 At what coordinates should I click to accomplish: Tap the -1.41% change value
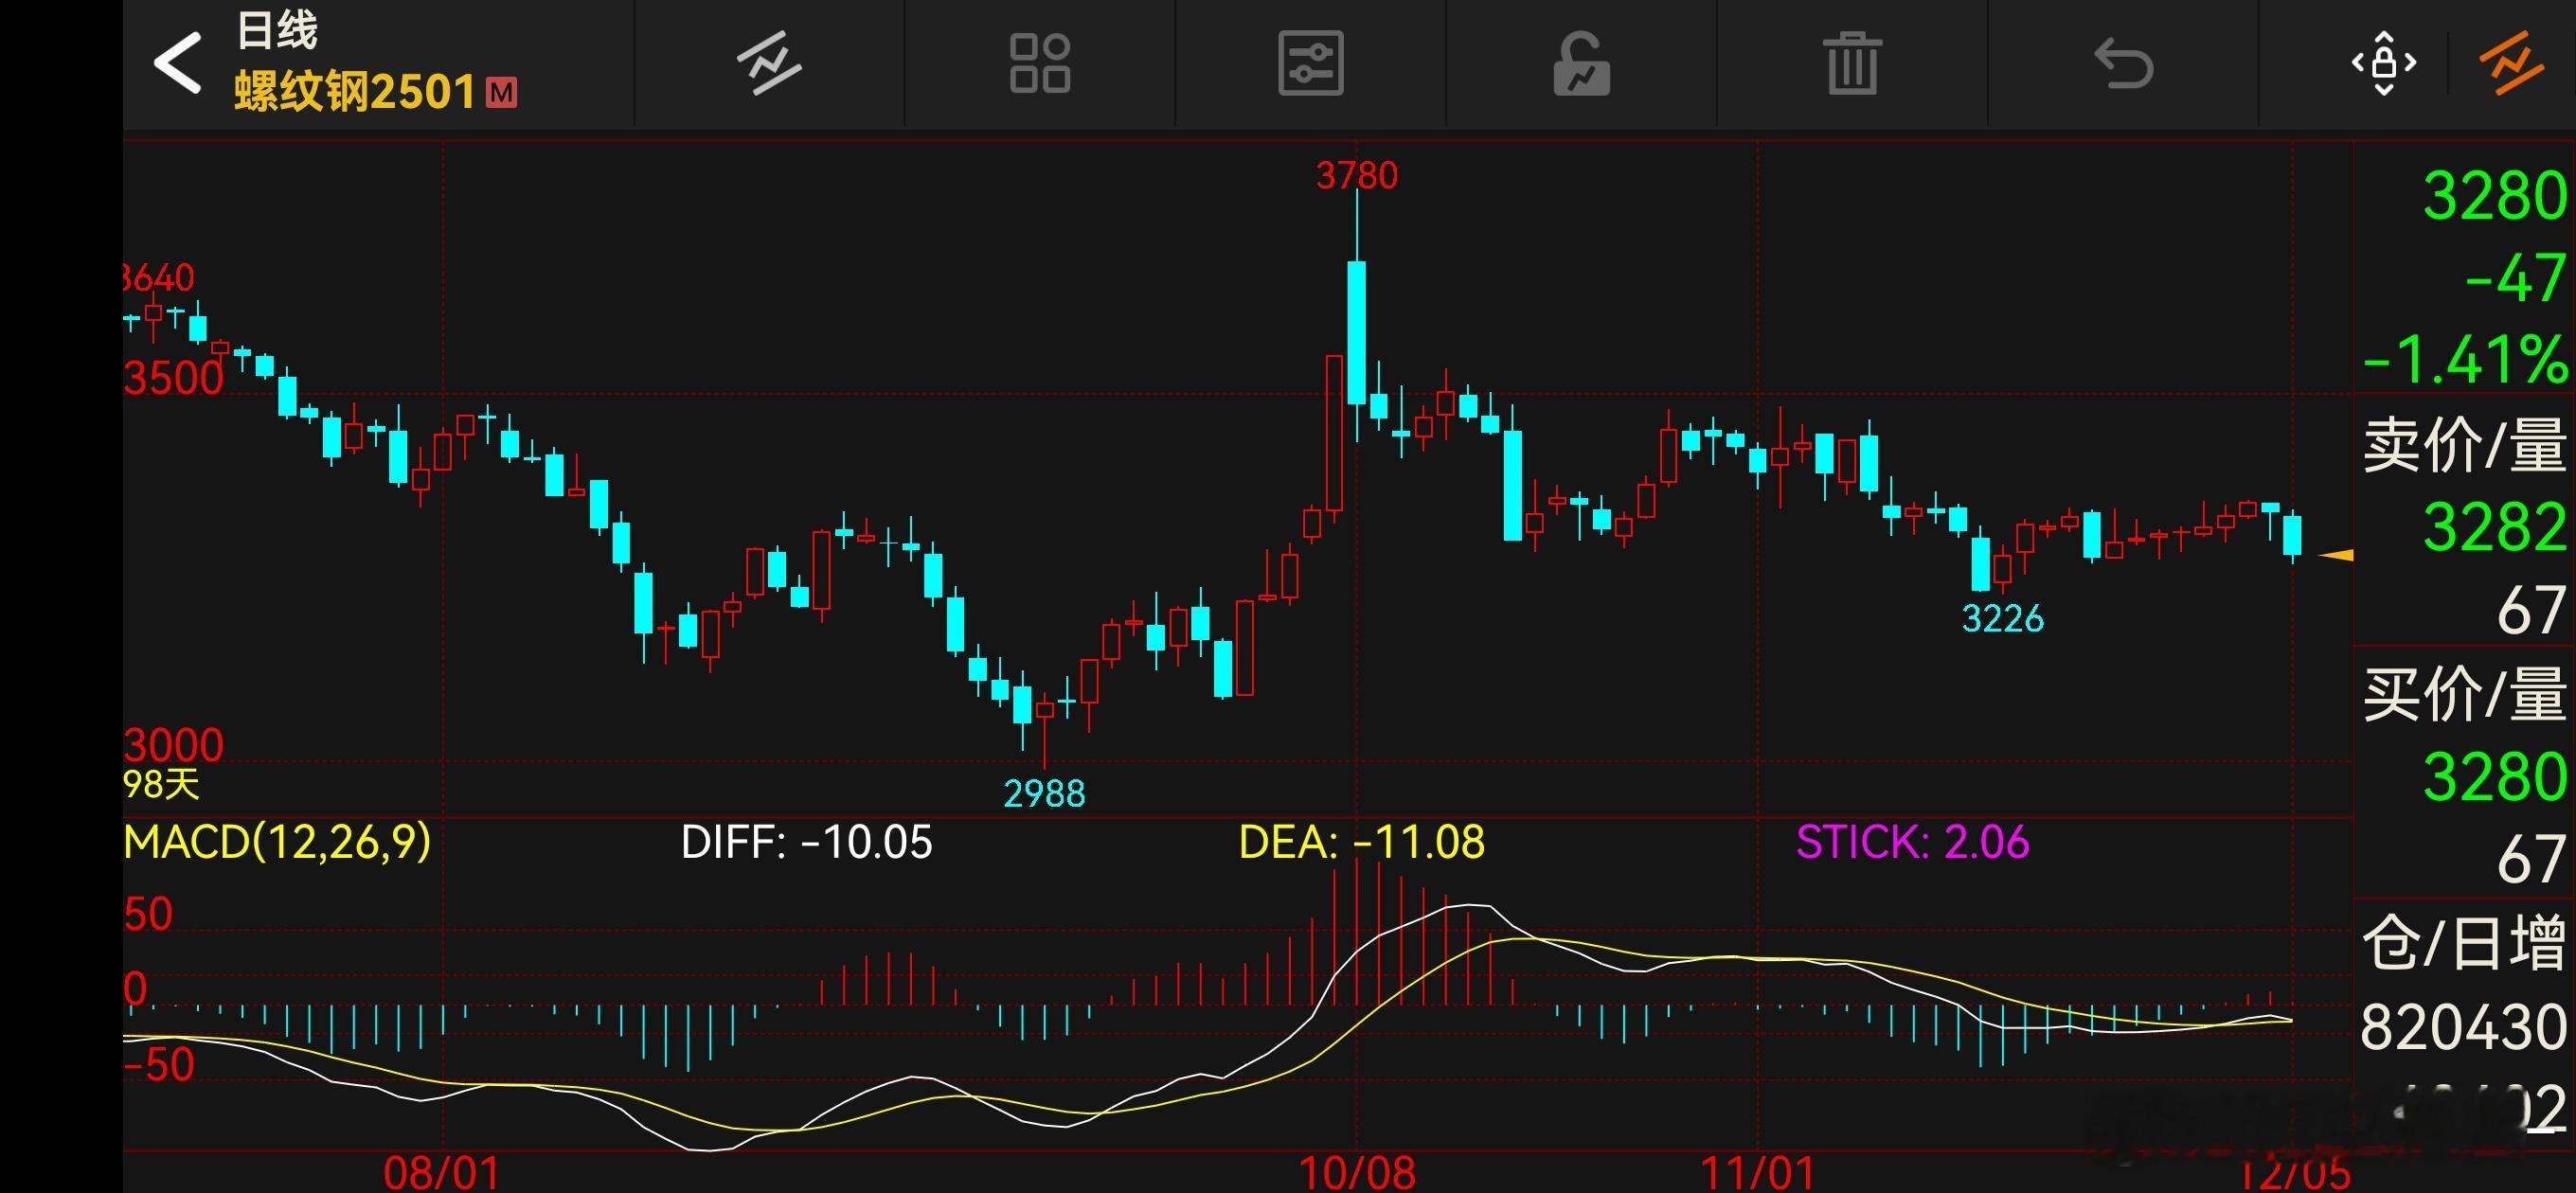coord(2465,360)
